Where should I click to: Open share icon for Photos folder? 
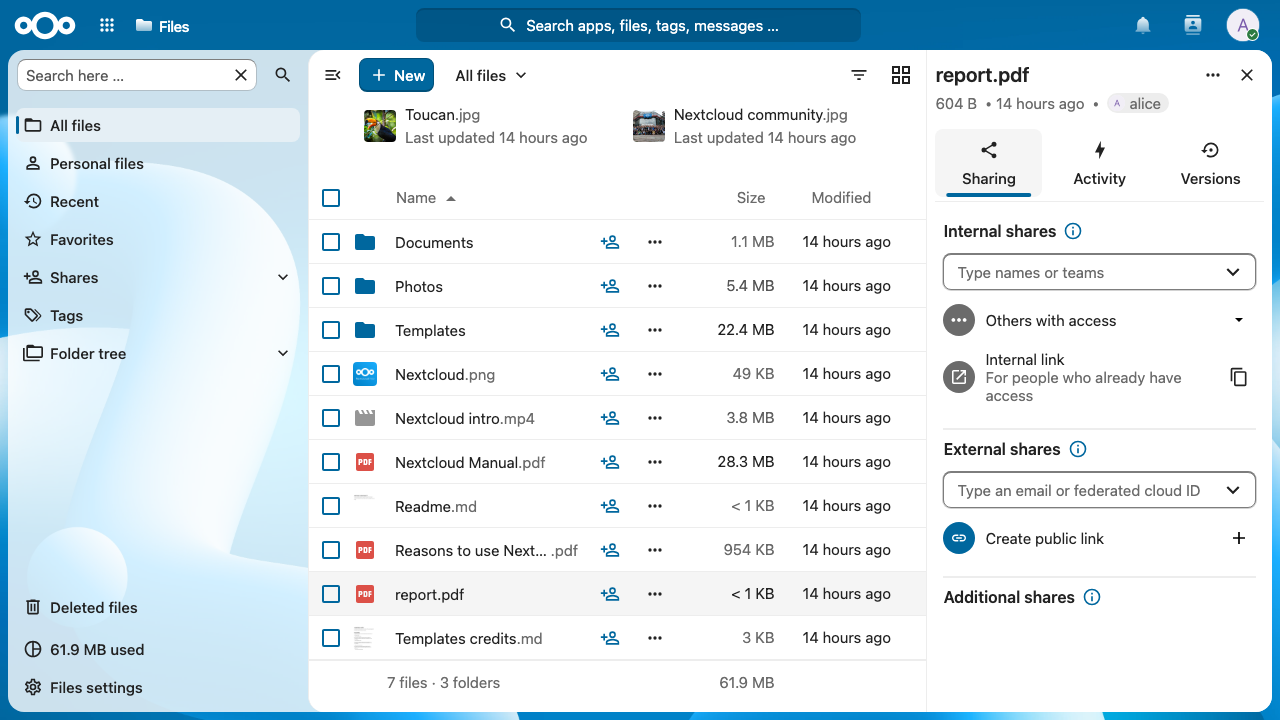point(610,286)
